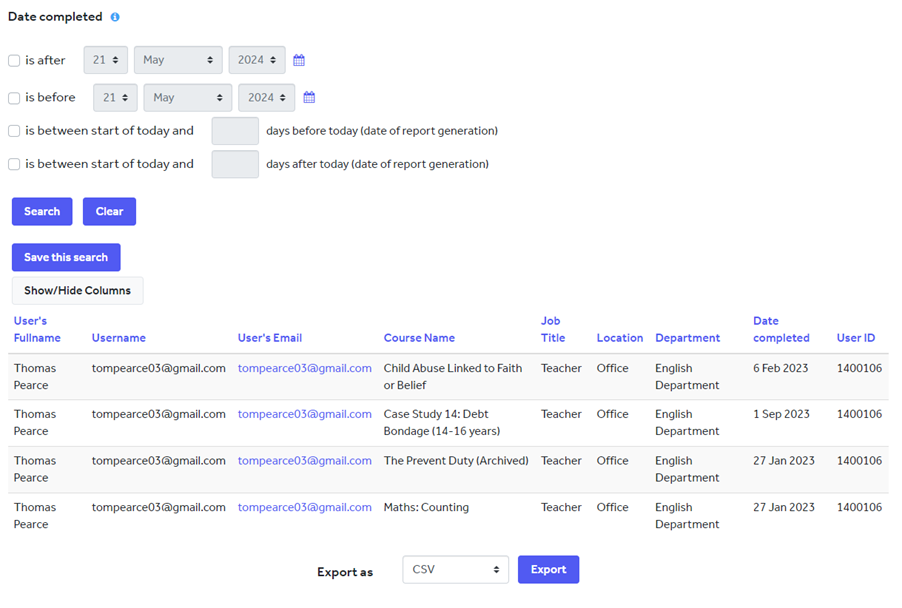The width and height of the screenshot is (902, 608).
Task: Open the export format dropdown showing CSV
Action: [x=455, y=569]
